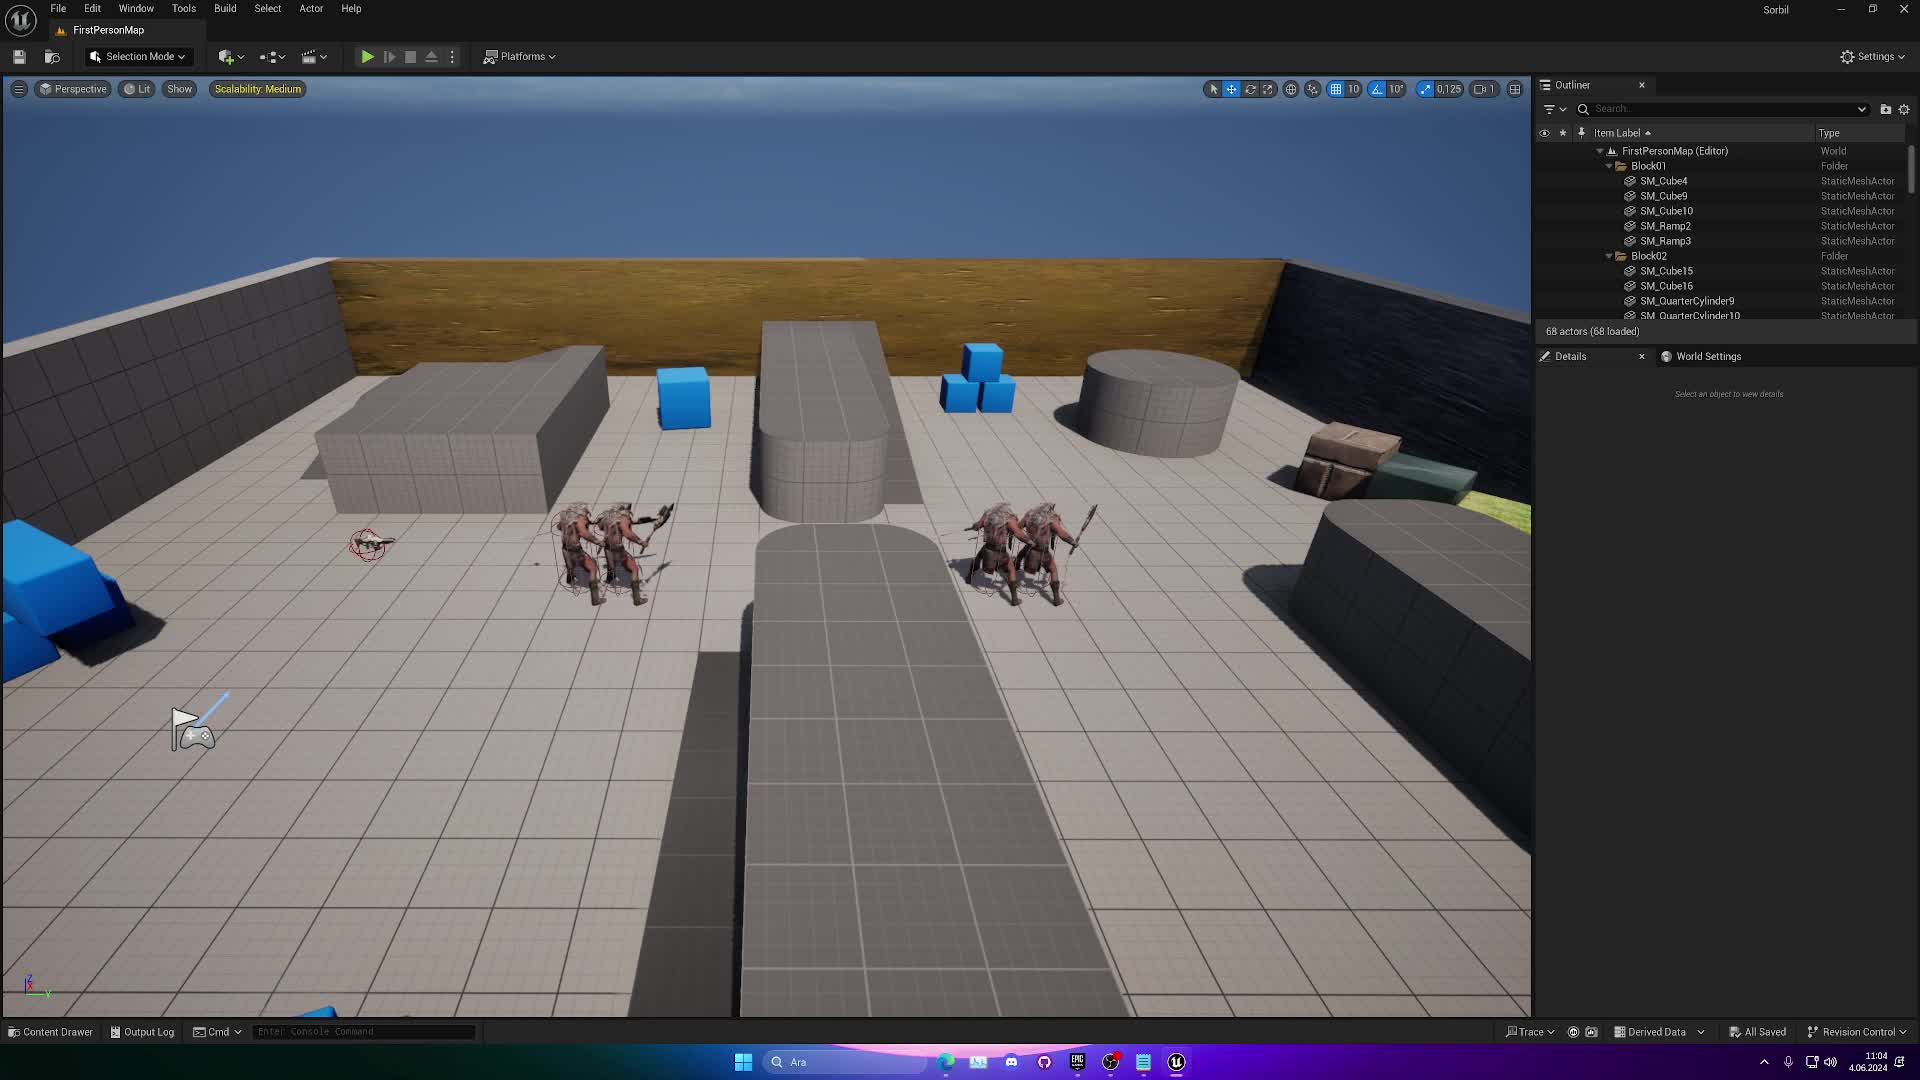Open the Platforms dropdown
The image size is (1920, 1080).
[519, 57]
